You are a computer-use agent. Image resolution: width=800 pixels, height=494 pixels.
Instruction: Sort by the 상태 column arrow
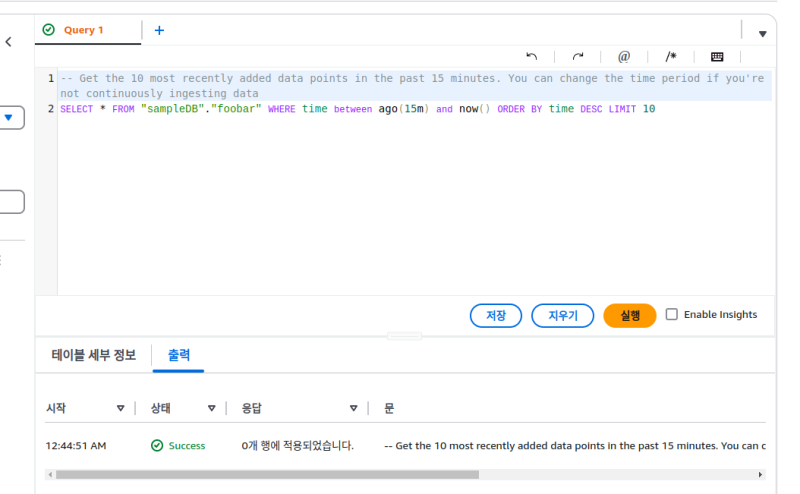(211, 408)
